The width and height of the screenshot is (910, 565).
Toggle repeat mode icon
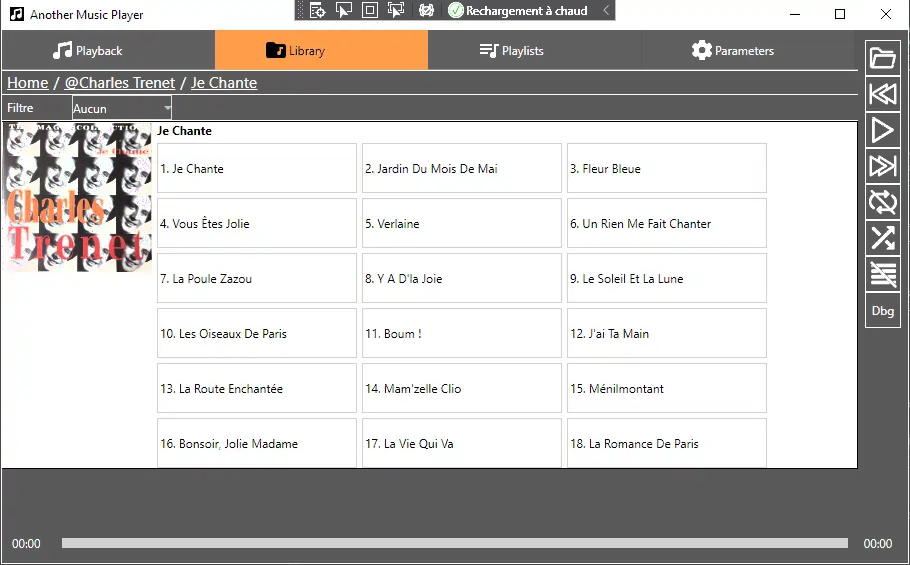point(882,202)
